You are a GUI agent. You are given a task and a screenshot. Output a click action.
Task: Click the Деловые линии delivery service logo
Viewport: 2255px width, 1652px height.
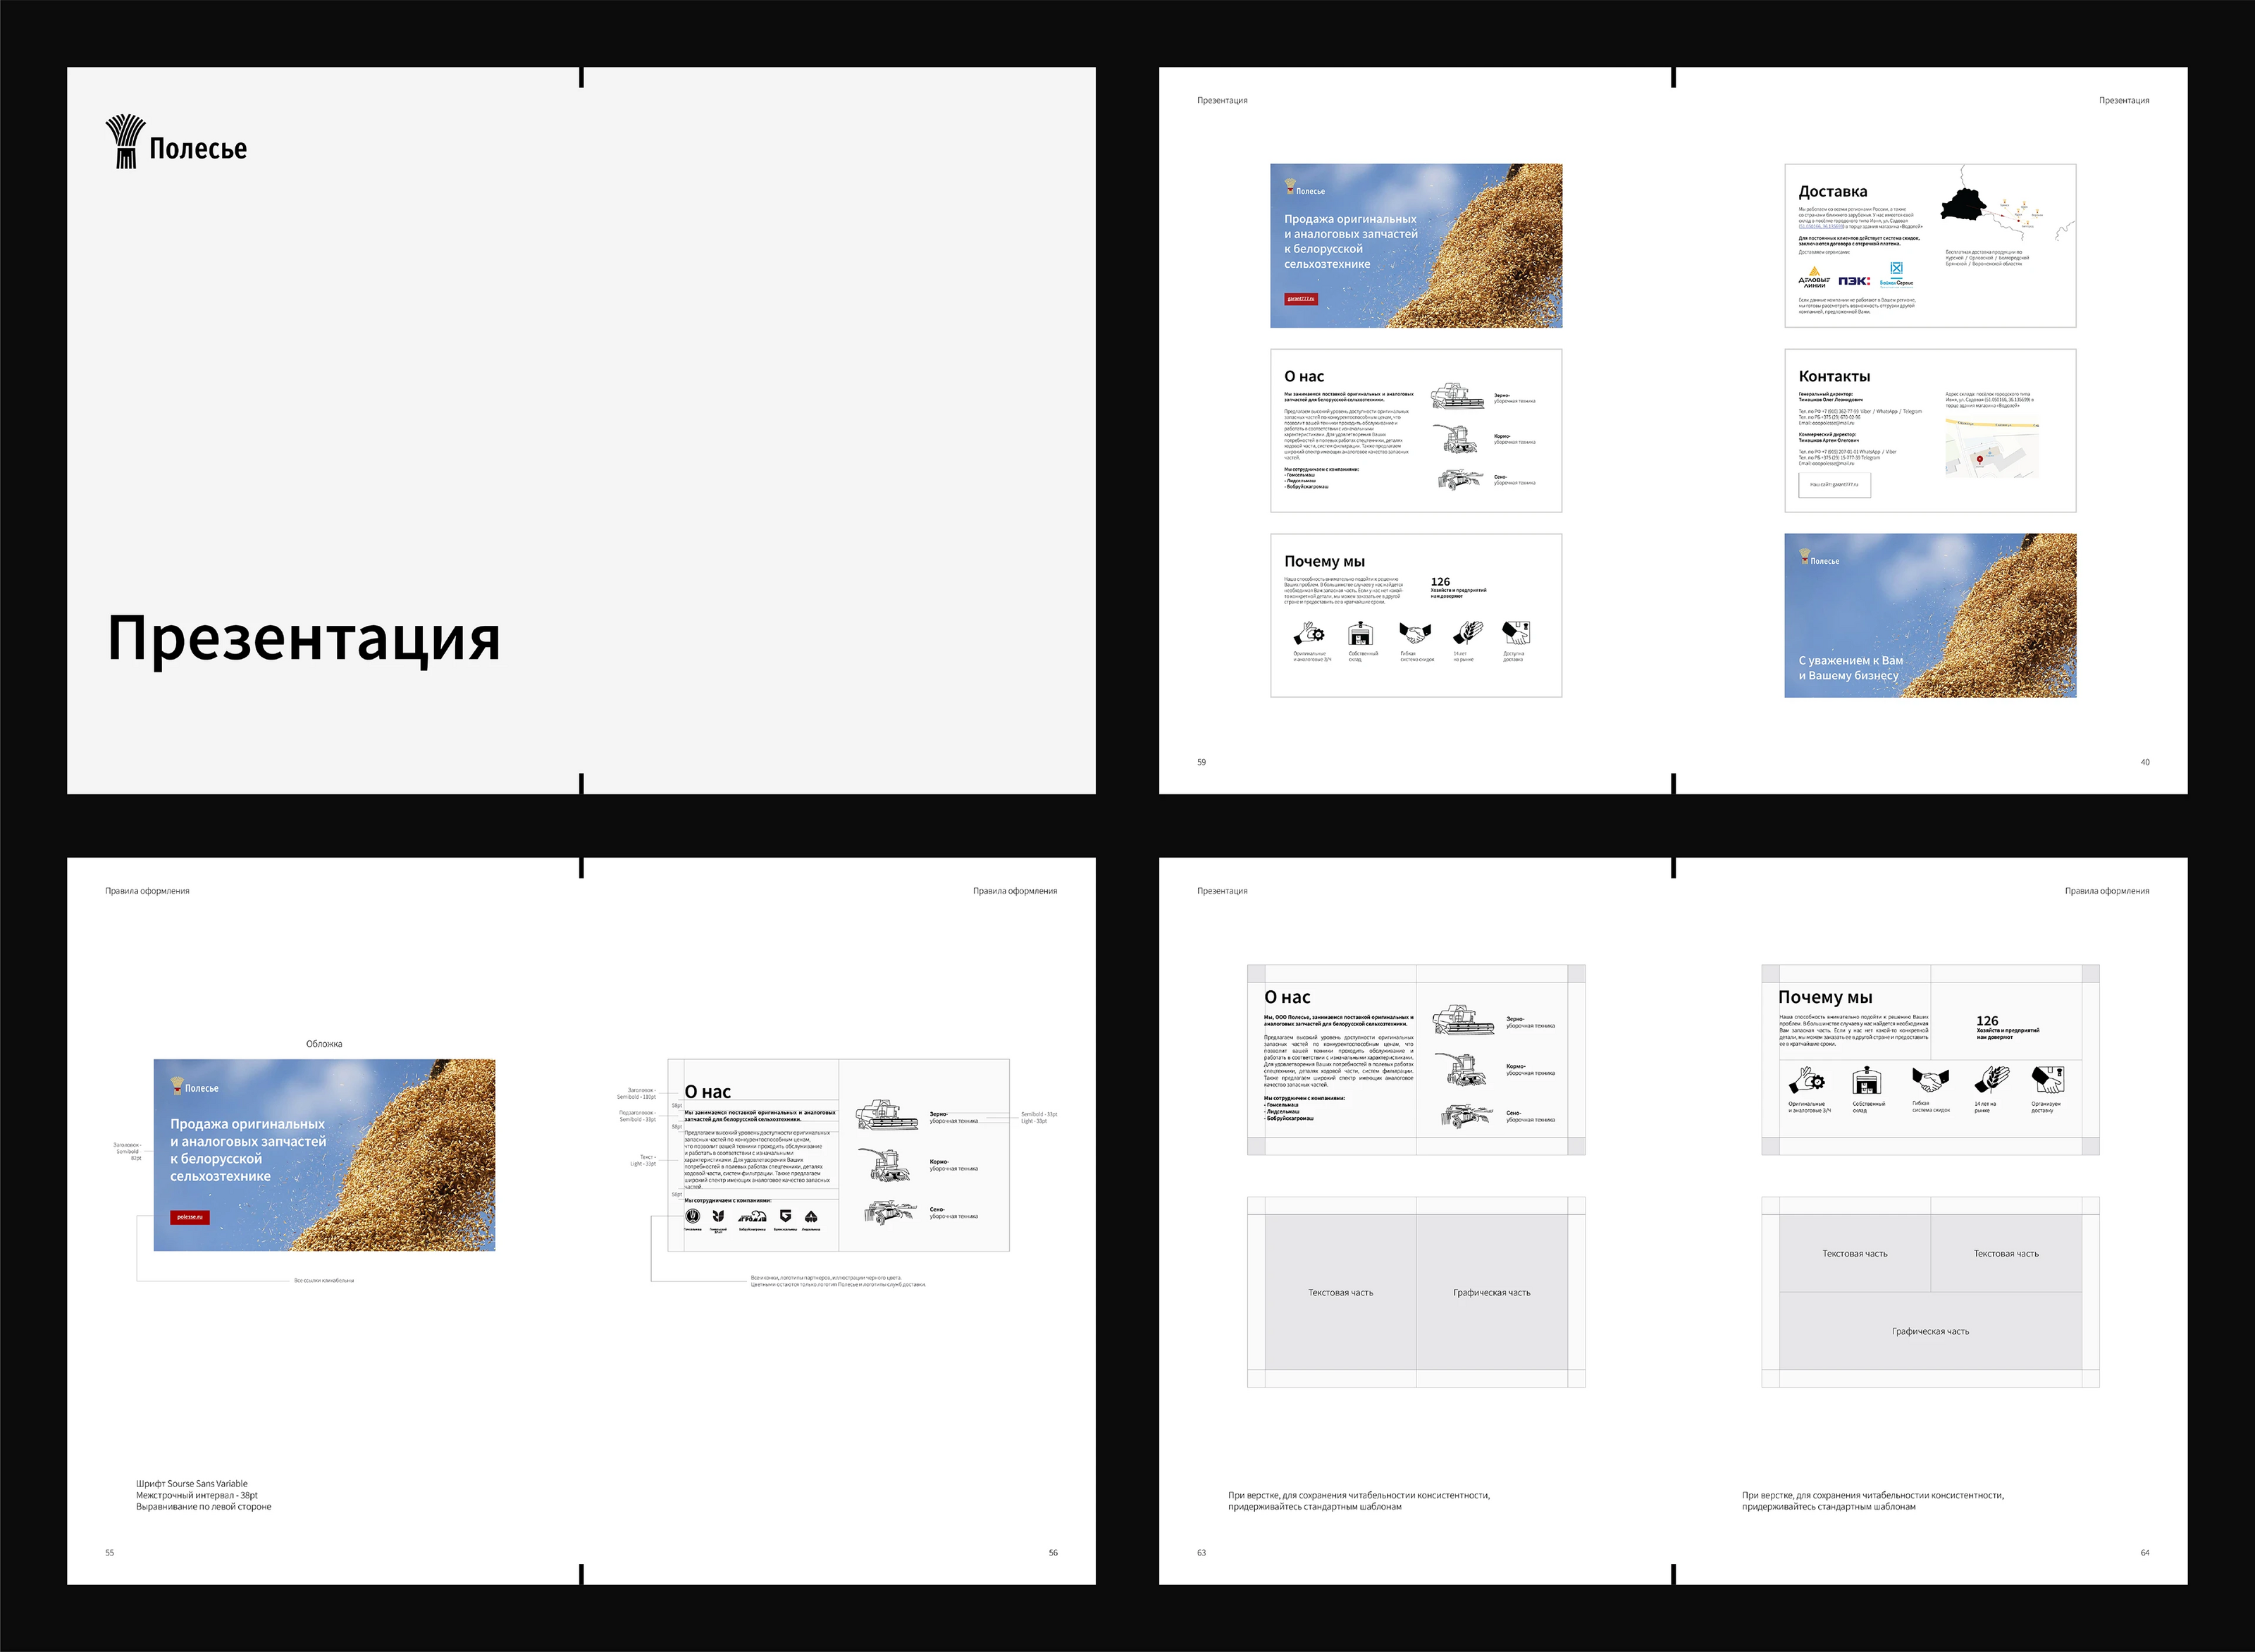[x=1814, y=277]
